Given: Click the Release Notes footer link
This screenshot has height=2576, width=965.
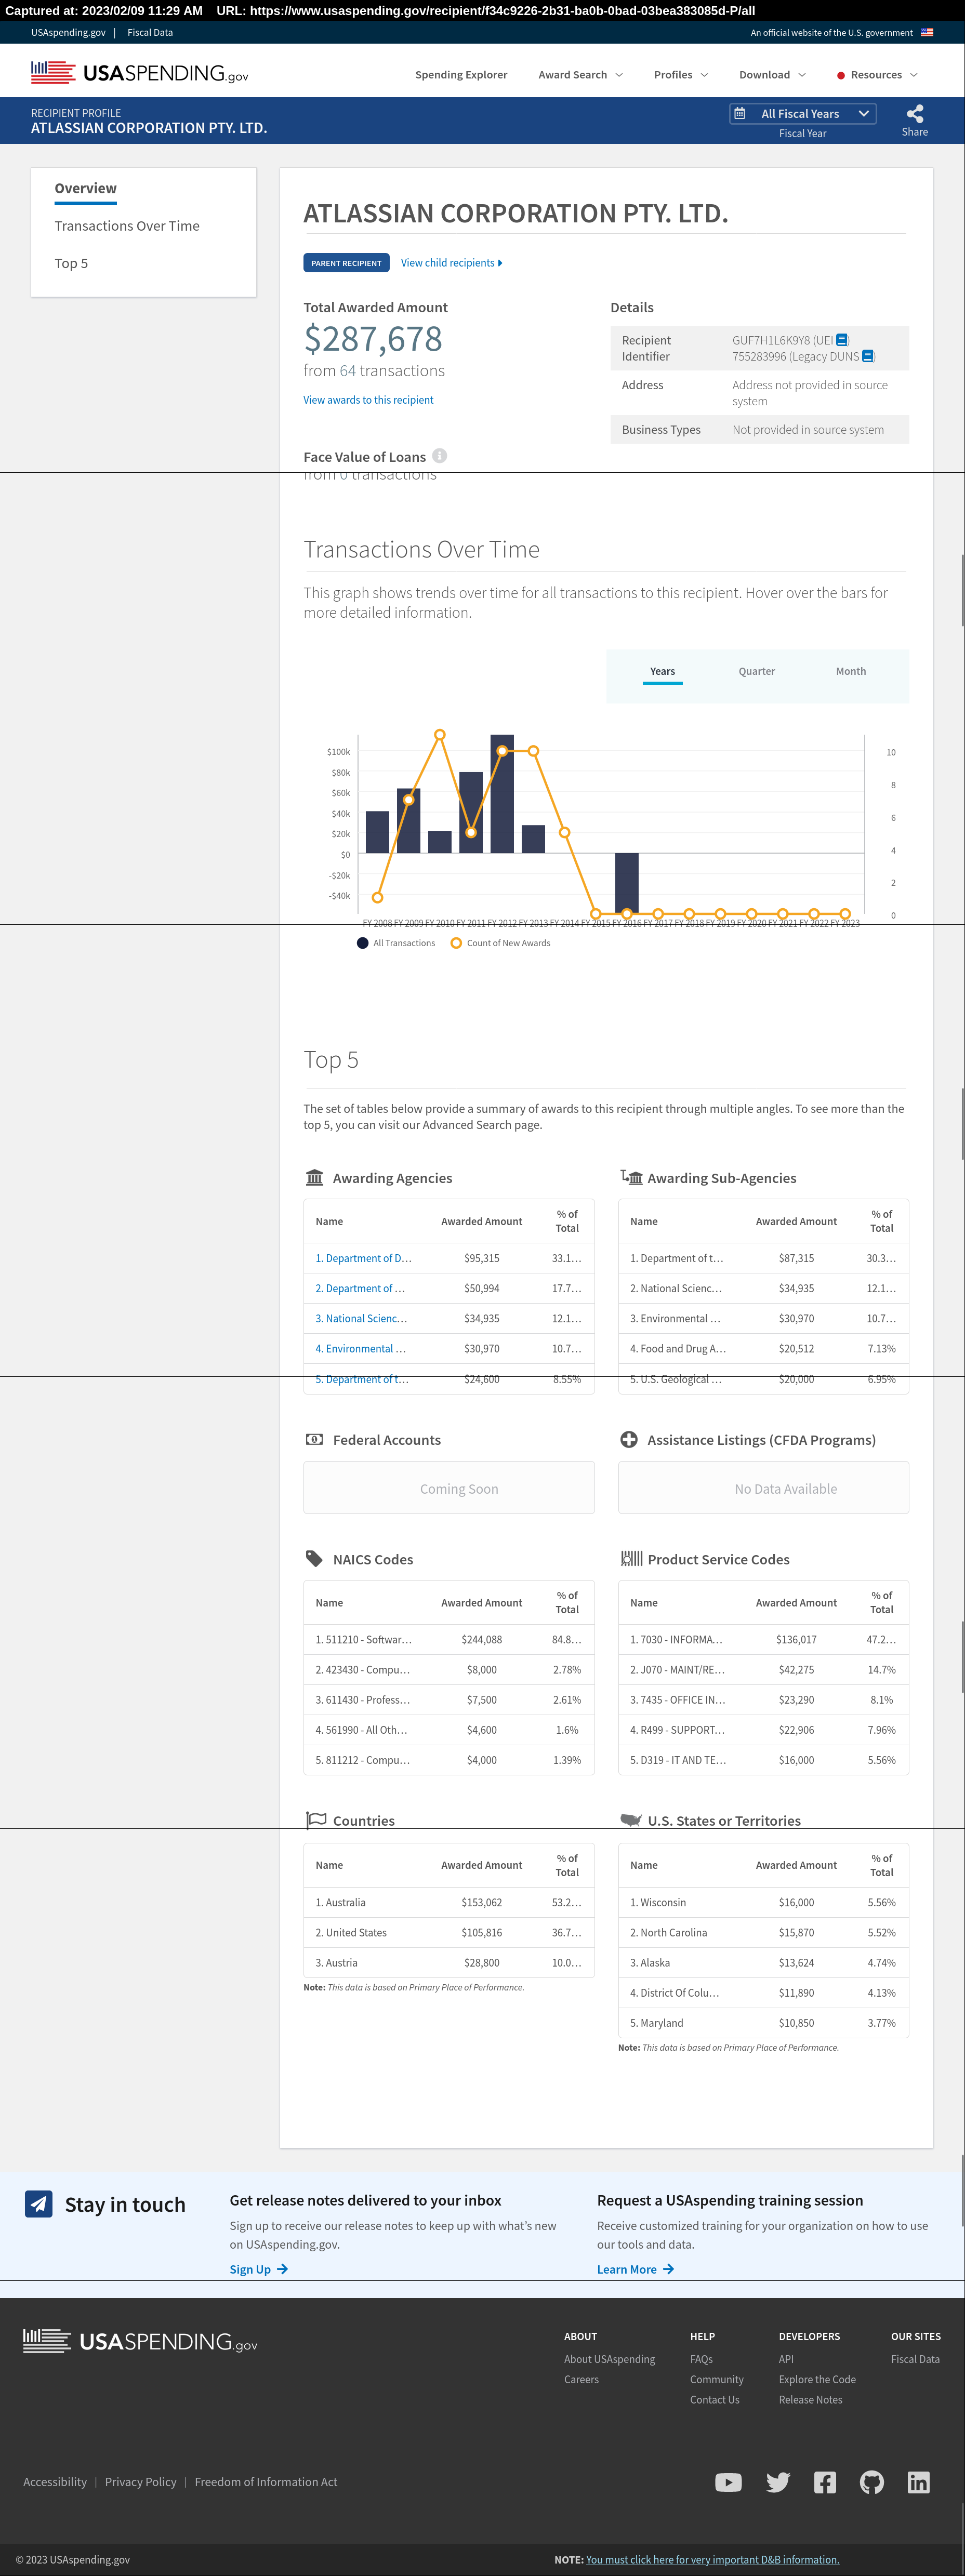Looking at the screenshot, I should [810, 2400].
